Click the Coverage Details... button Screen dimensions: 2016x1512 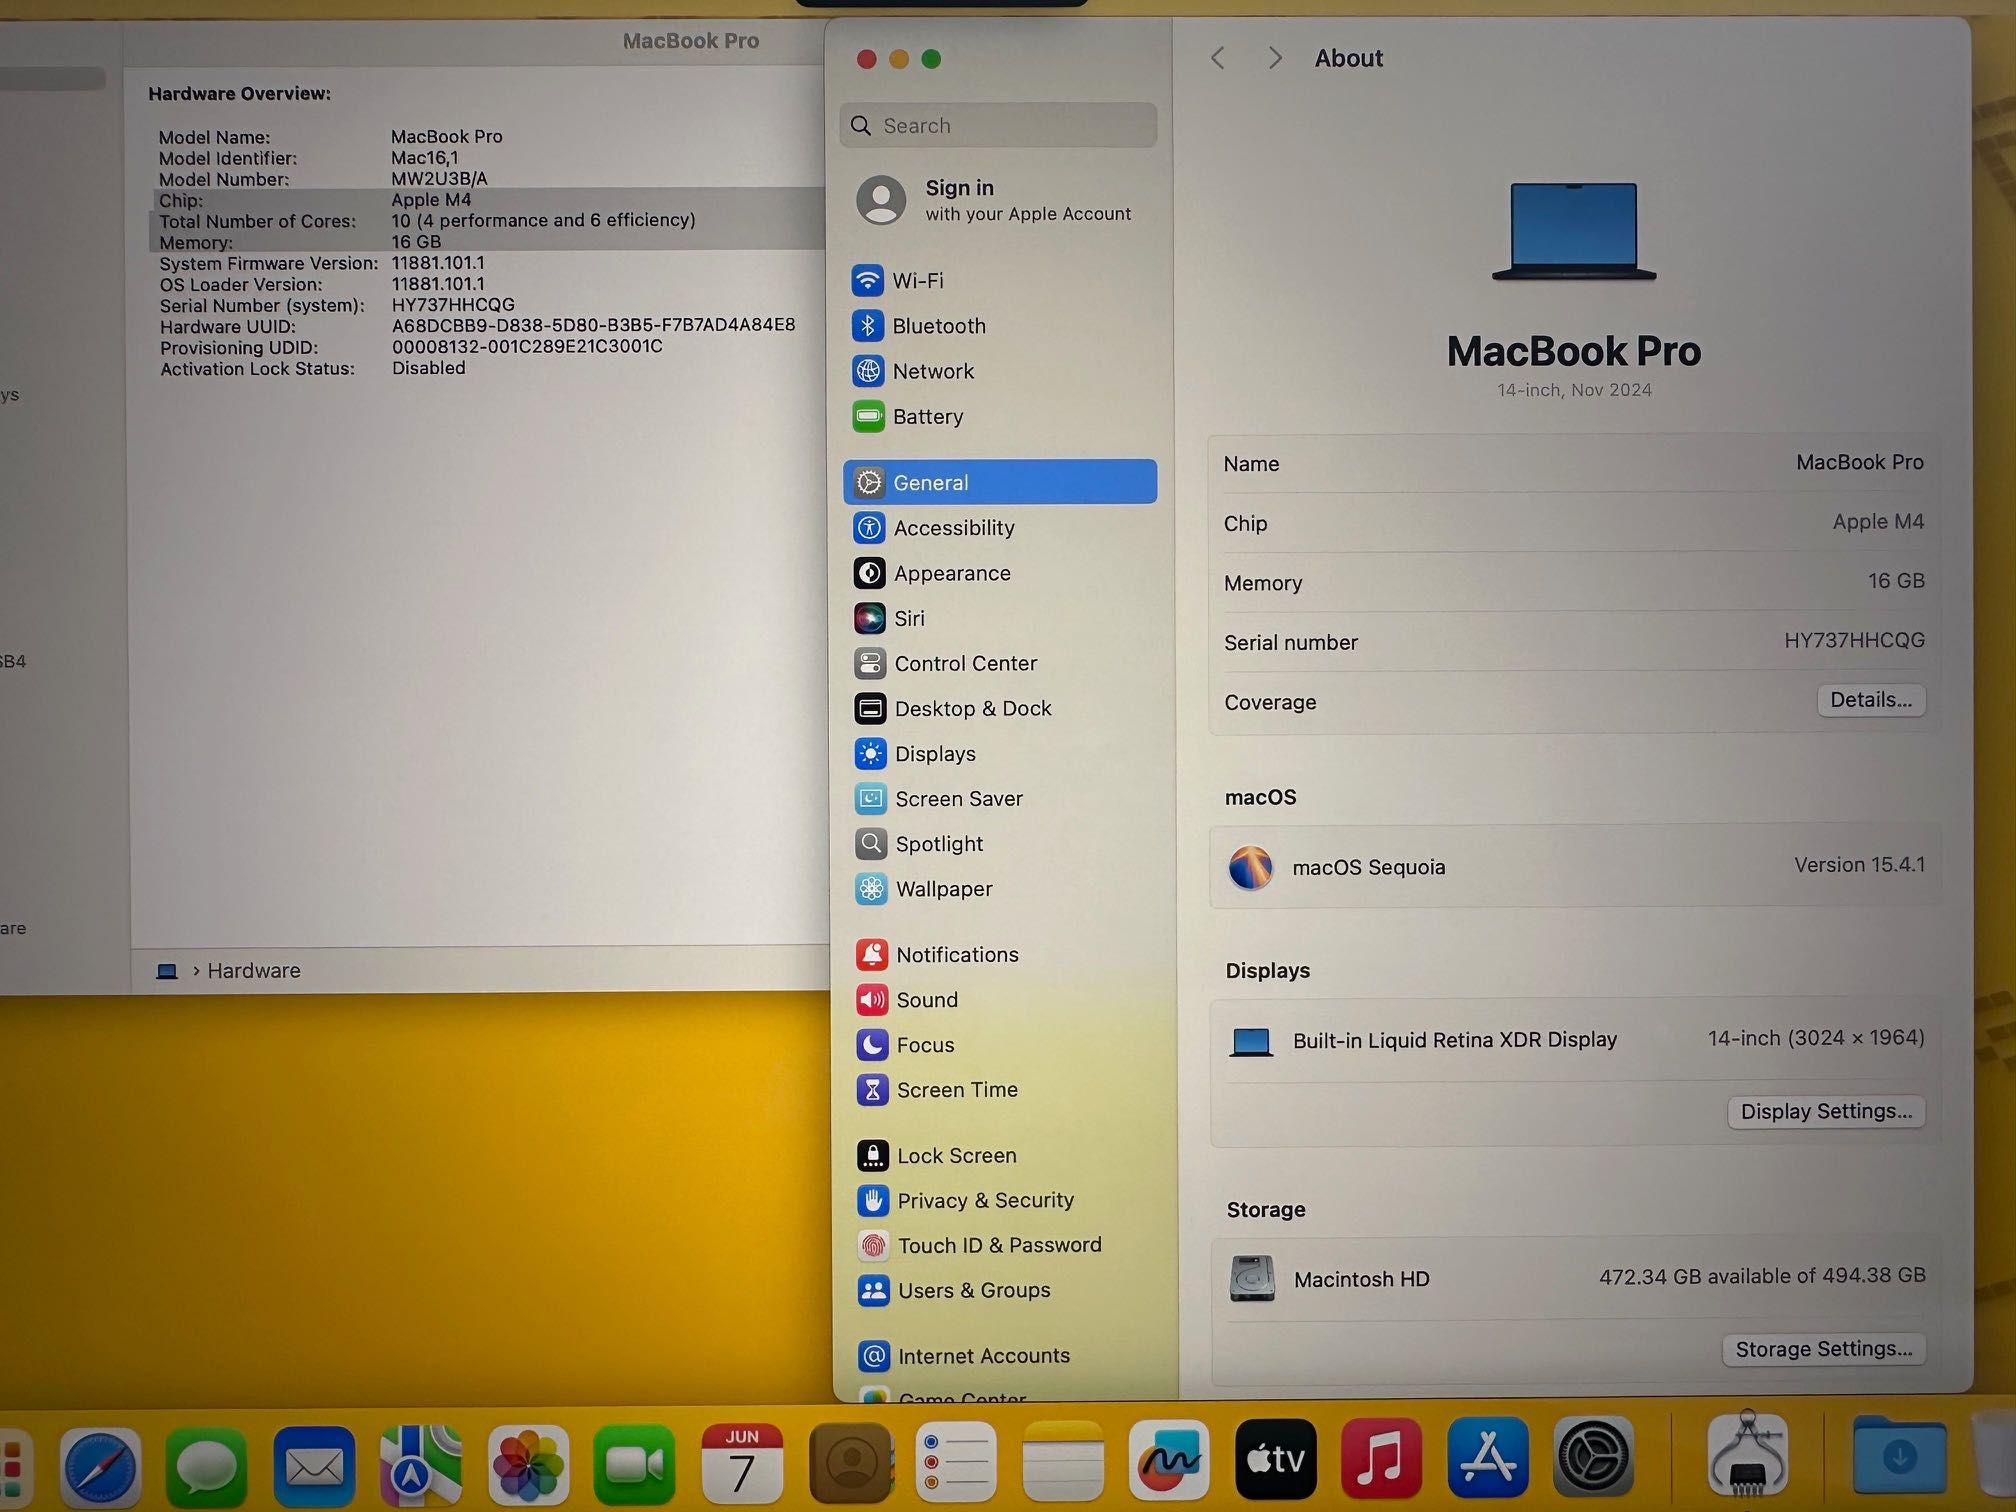point(1870,700)
